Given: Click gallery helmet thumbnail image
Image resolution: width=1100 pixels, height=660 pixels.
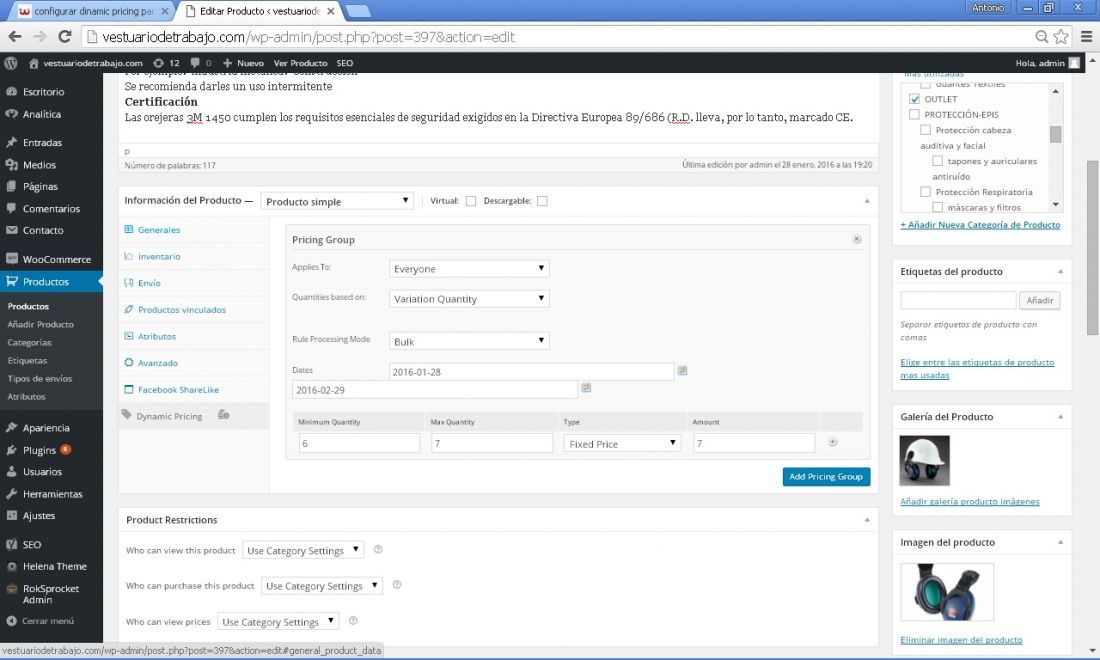Looking at the screenshot, I should (925, 461).
